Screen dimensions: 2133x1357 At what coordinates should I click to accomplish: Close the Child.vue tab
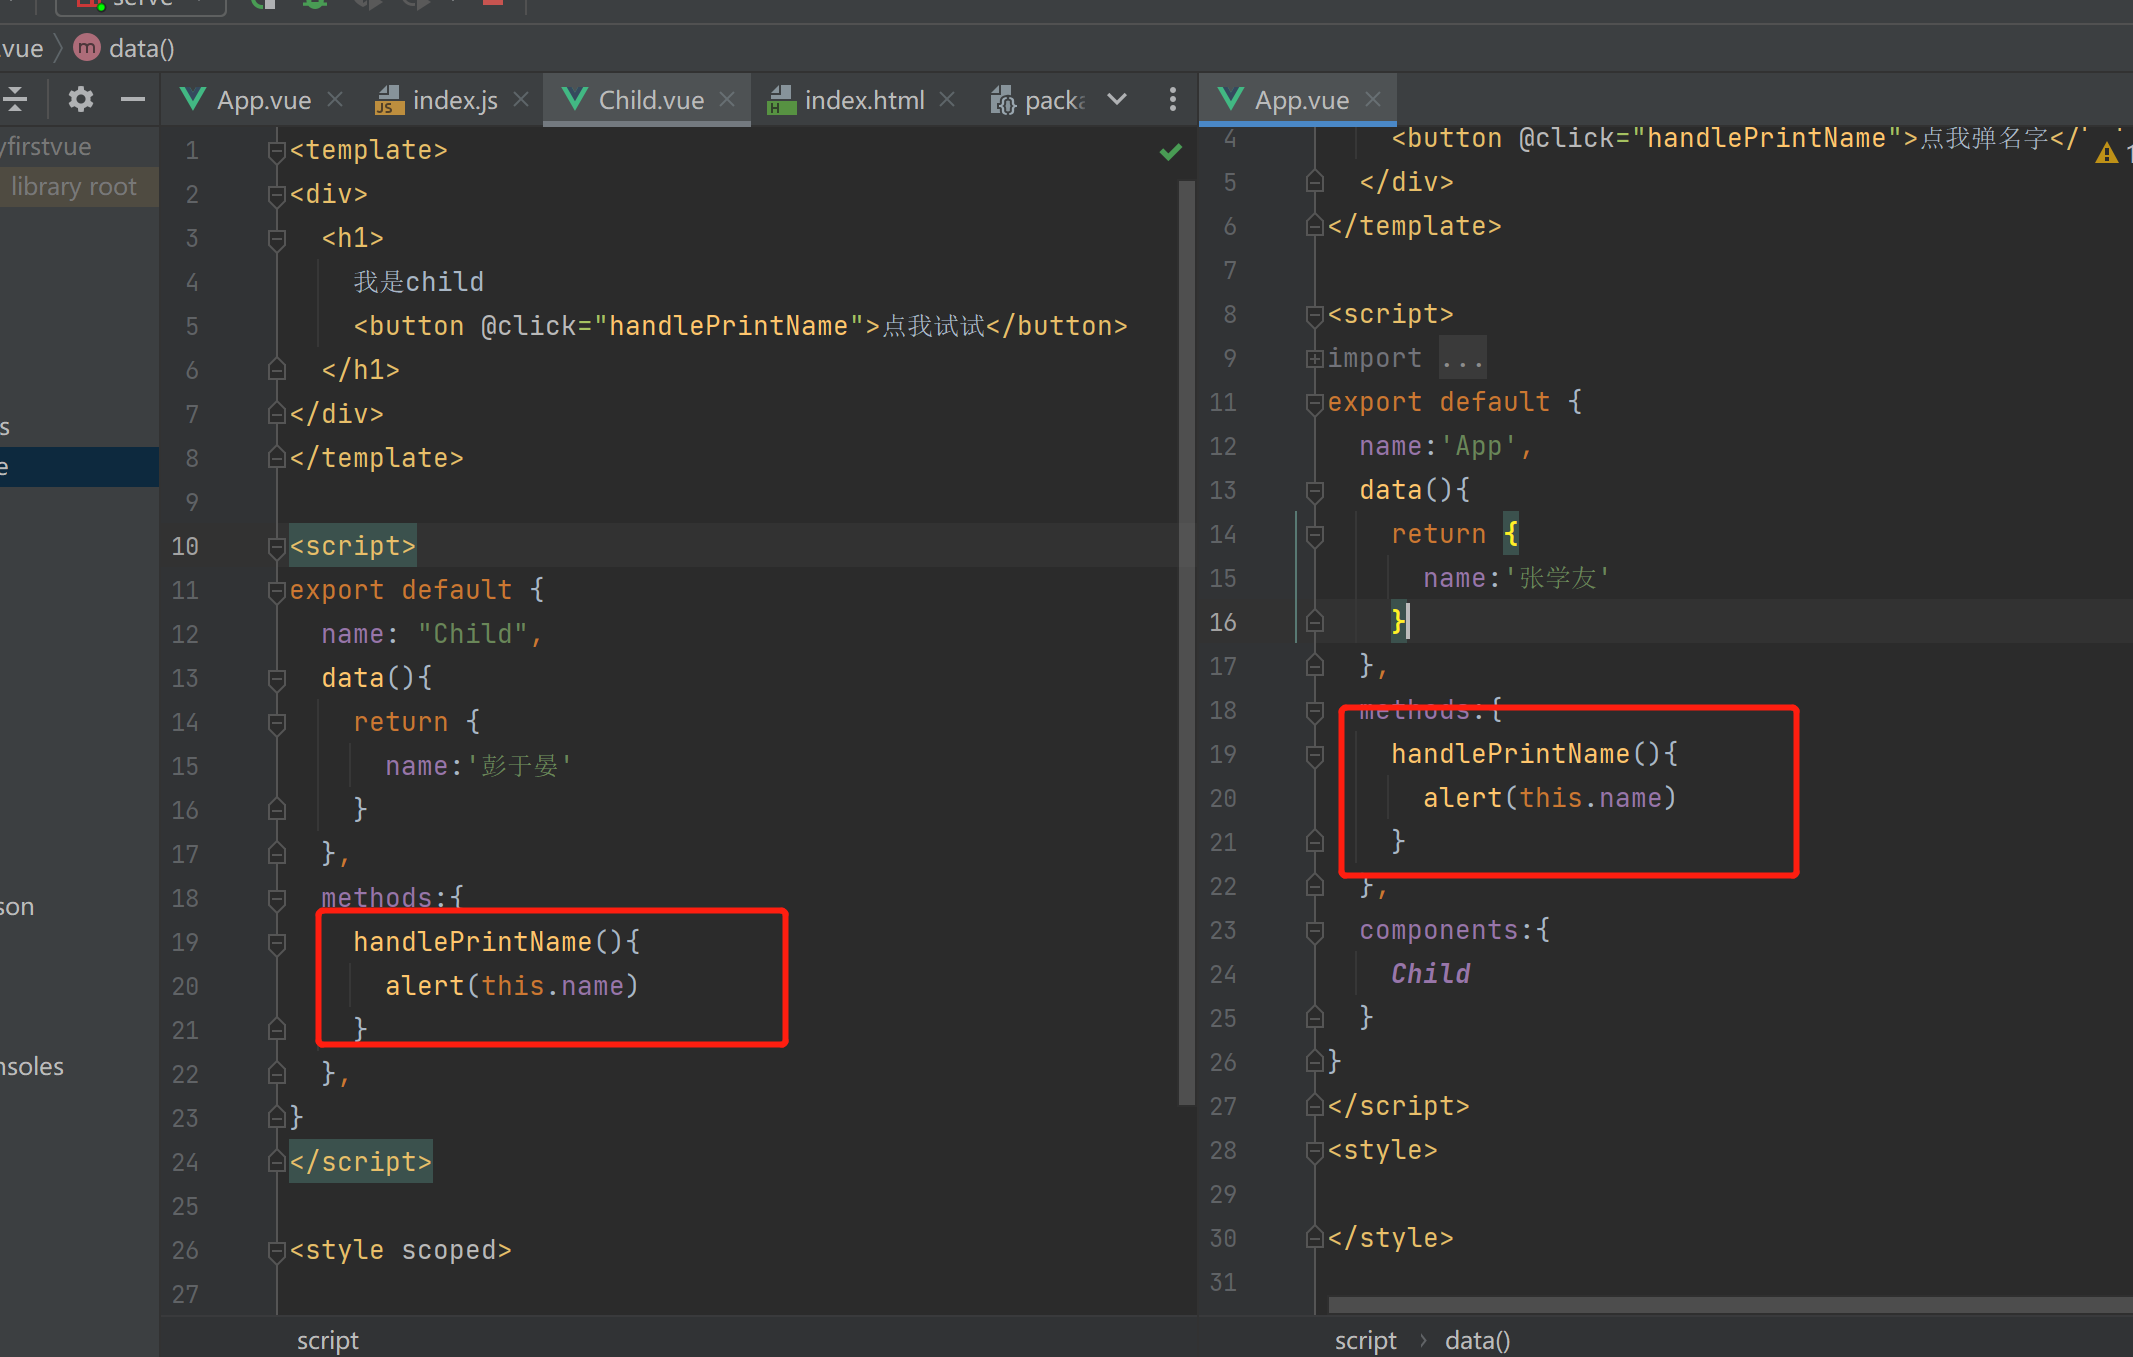click(x=727, y=99)
